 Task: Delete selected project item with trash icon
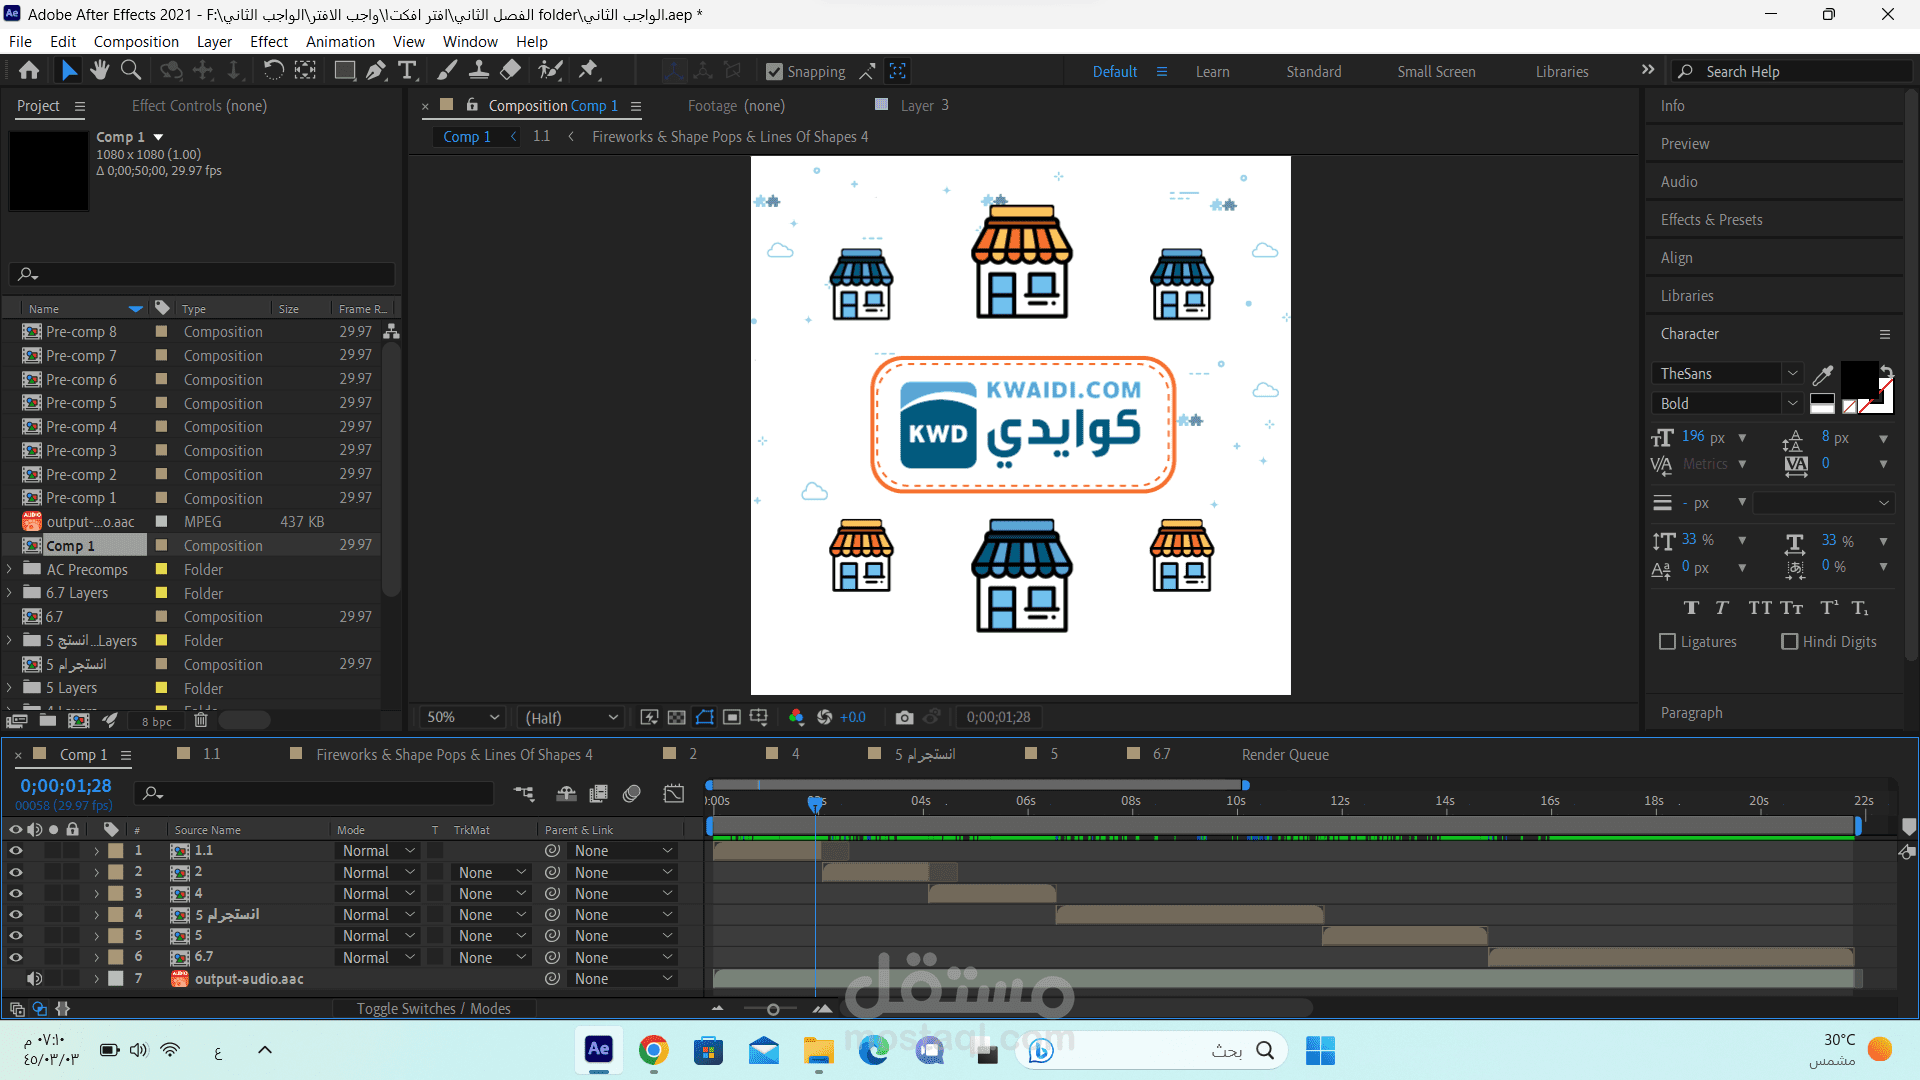coord(200,720)
